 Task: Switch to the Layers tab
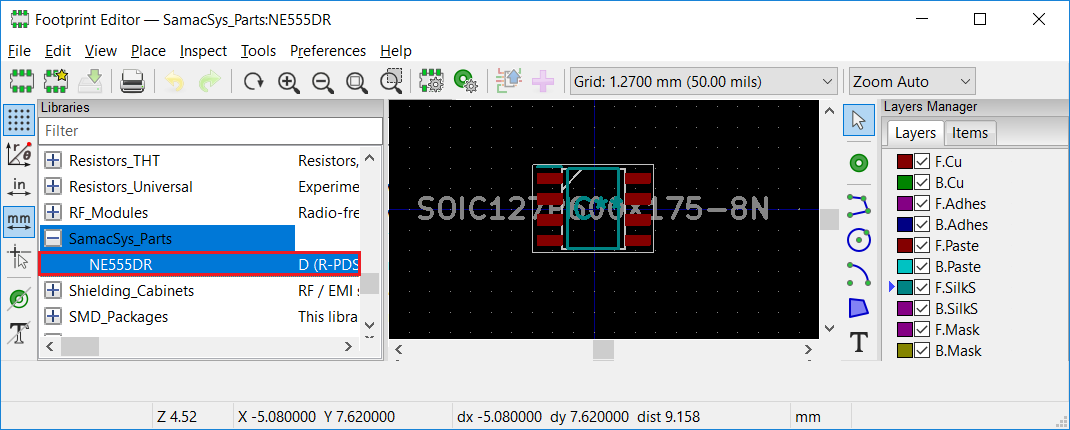point(915,133)
